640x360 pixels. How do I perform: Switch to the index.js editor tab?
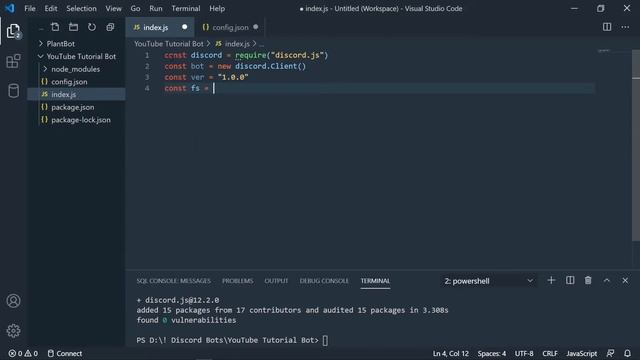click(x=160, y=27)
